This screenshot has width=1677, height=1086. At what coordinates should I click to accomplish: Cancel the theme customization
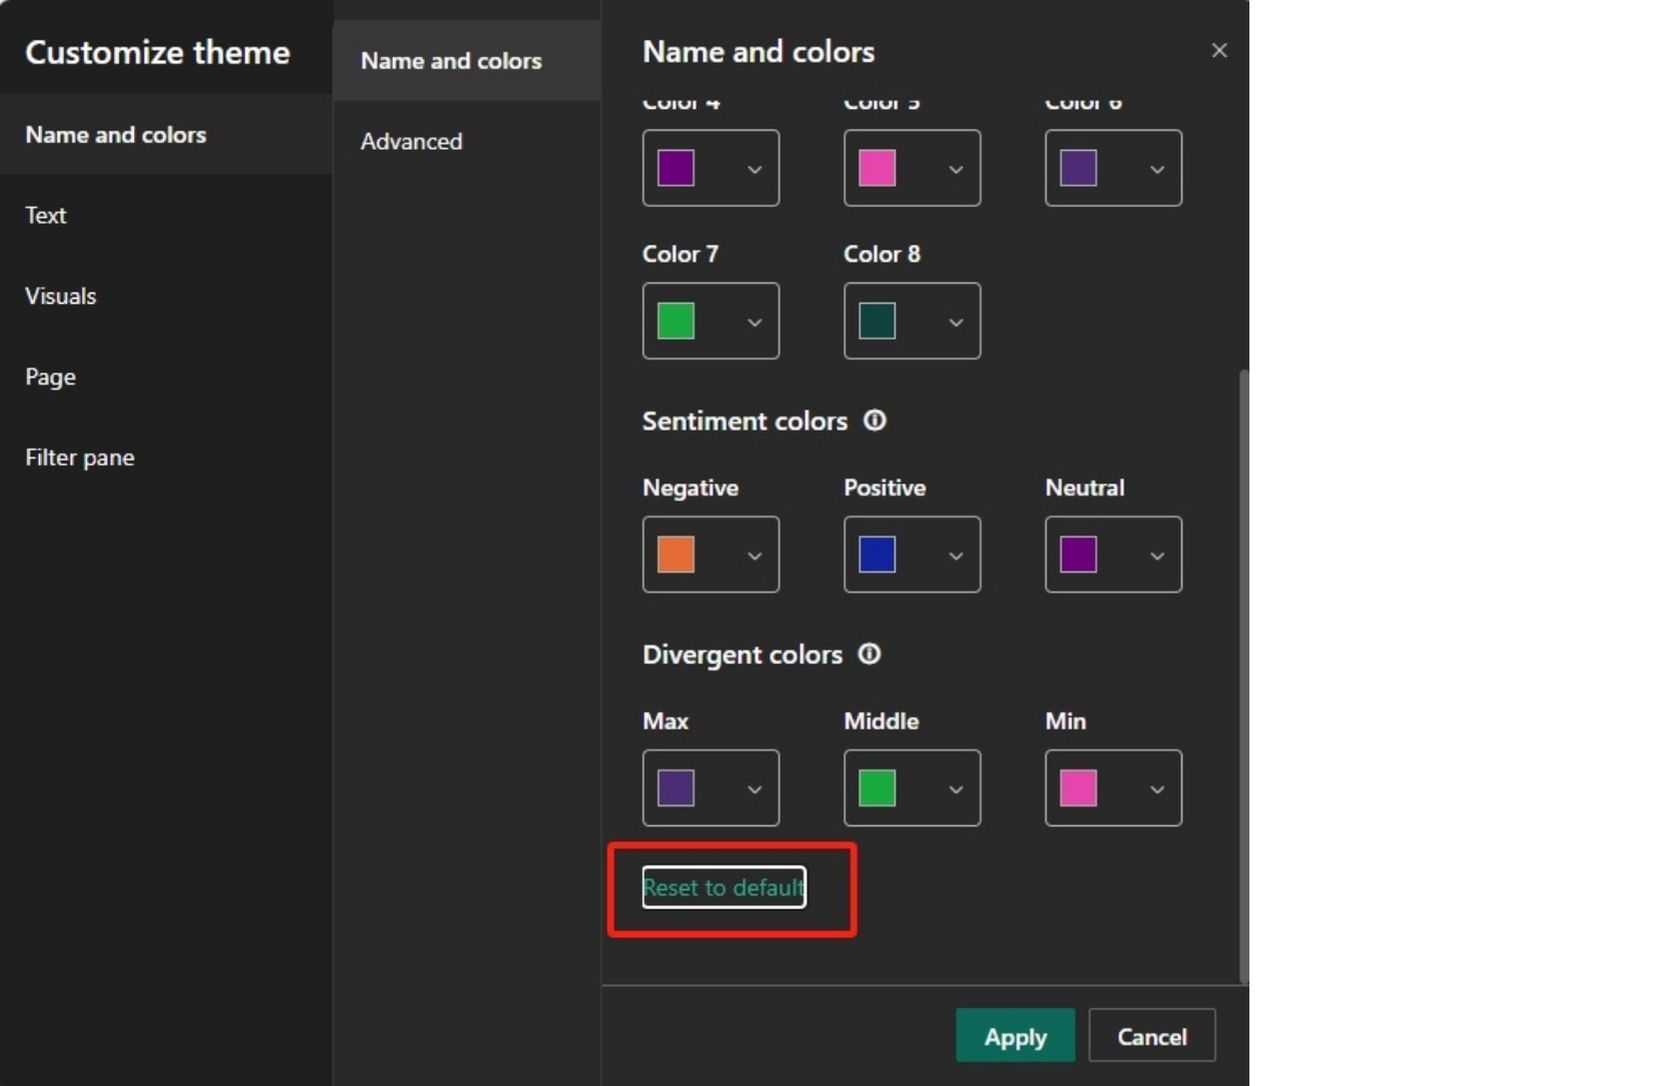[1152, 1036]
